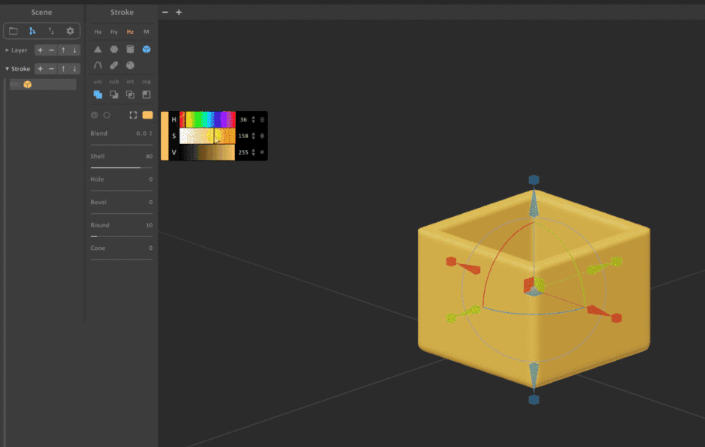Choose the curve stroke shape icon
Screen dimensions: 705x447
click(98, 65)
